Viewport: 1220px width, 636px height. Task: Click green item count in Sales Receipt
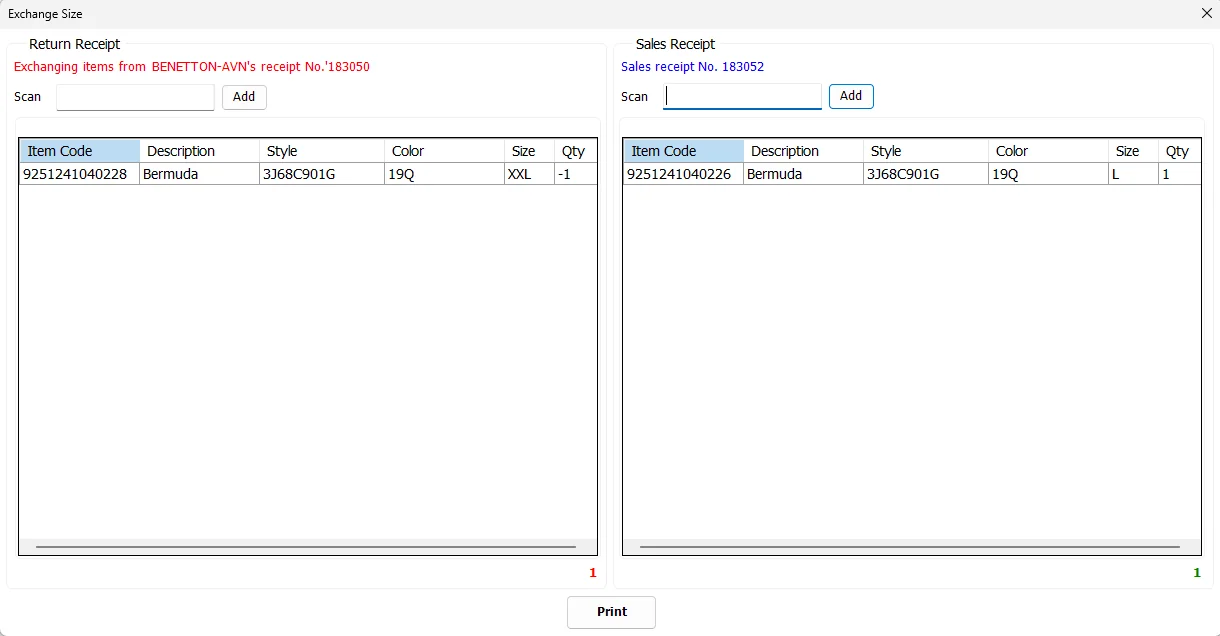[1196, 573]
